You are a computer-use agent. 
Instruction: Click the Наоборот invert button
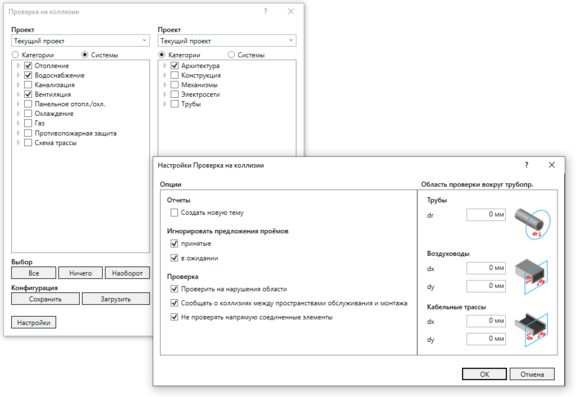tap(127, 273)
